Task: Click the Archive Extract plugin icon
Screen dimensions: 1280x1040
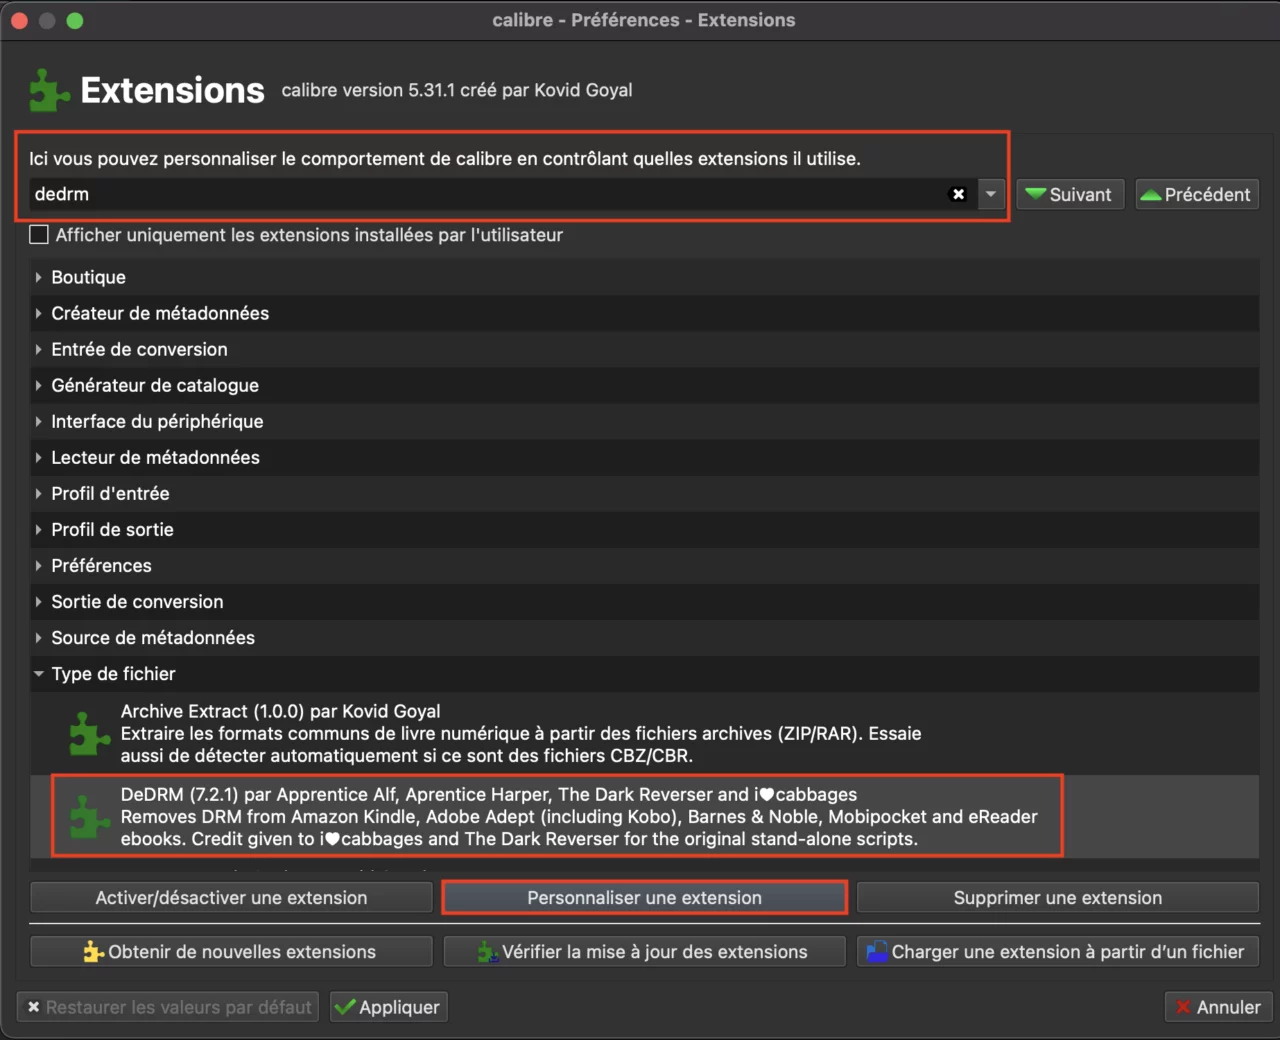Action: tap(89, 734)
